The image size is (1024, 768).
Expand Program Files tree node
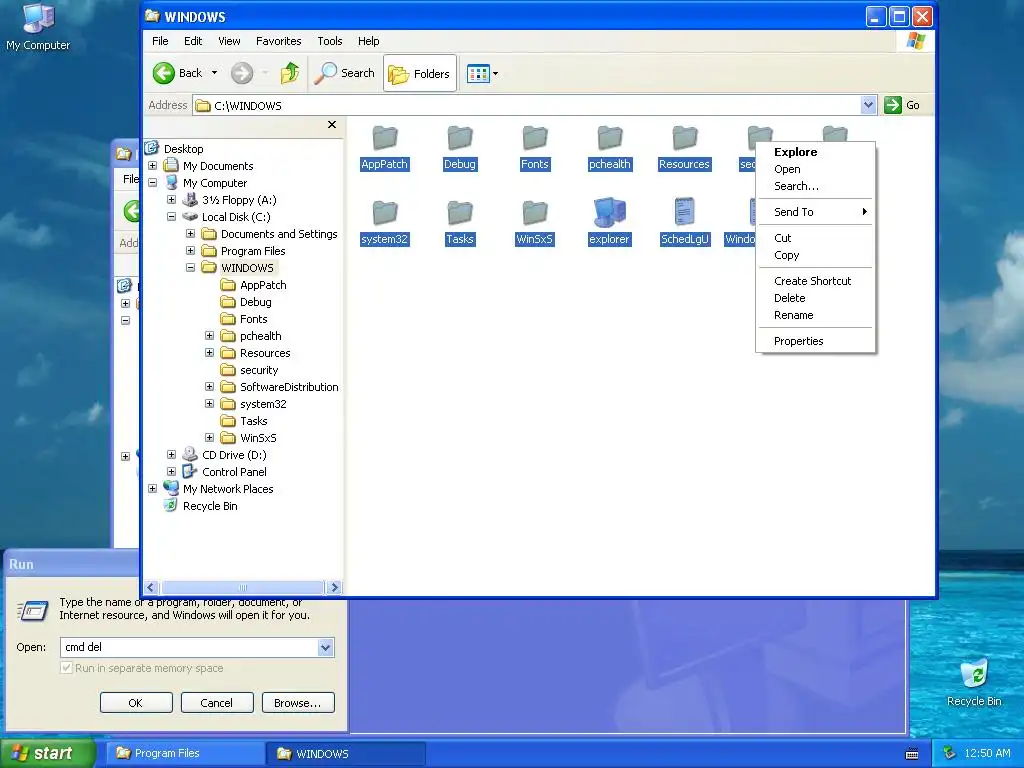[x=190, y=251]
